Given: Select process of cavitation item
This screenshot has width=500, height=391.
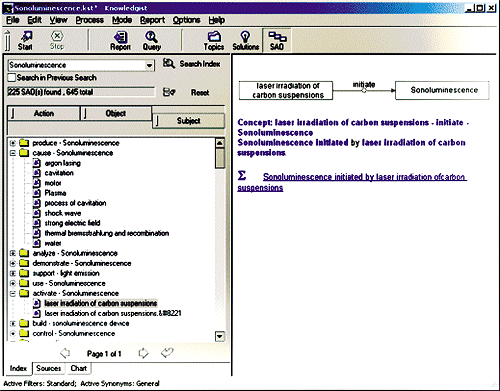Looking at the screenshot, I should [x=75, y=203].
